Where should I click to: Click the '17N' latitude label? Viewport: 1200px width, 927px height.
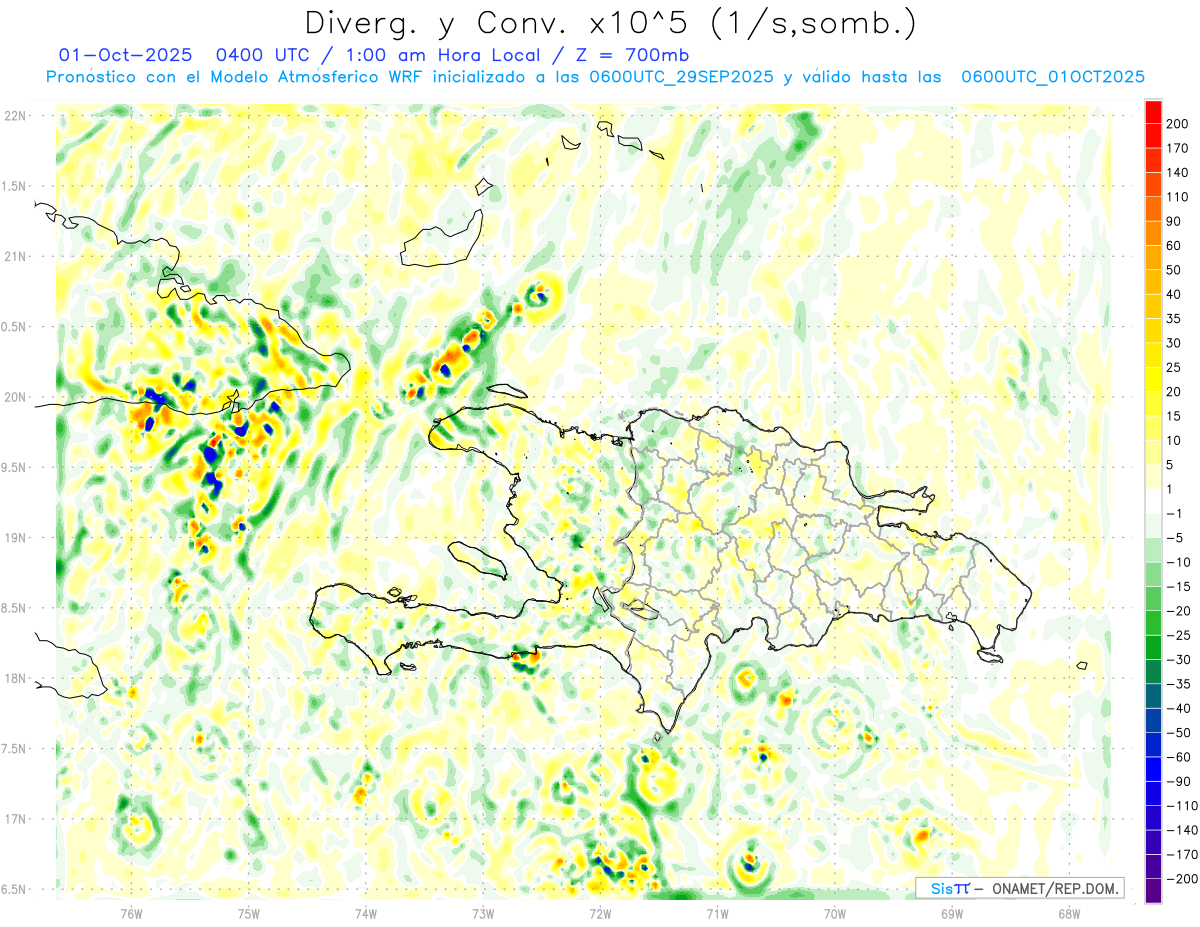pyautogui.click(x=15, y=819)
